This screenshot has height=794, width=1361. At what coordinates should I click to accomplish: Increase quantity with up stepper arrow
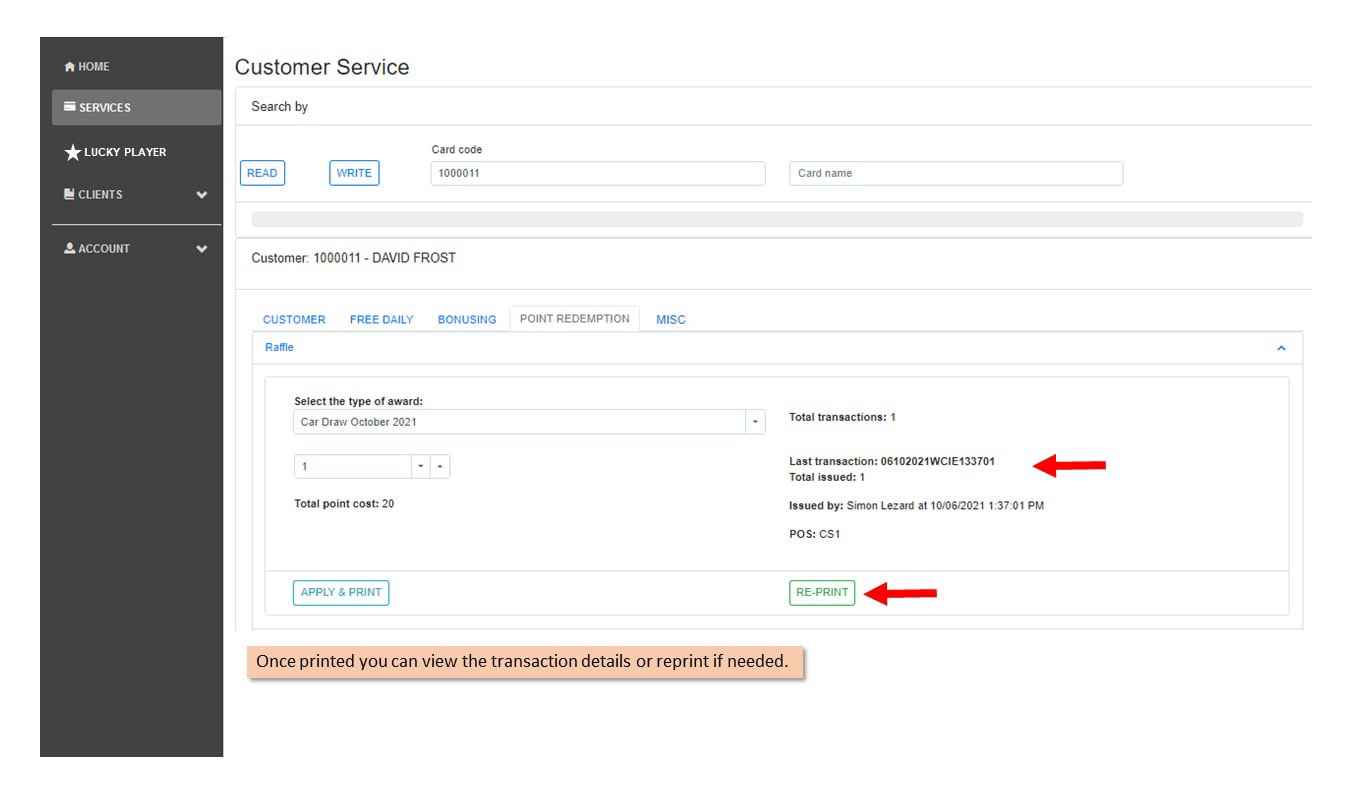point(441,467)
